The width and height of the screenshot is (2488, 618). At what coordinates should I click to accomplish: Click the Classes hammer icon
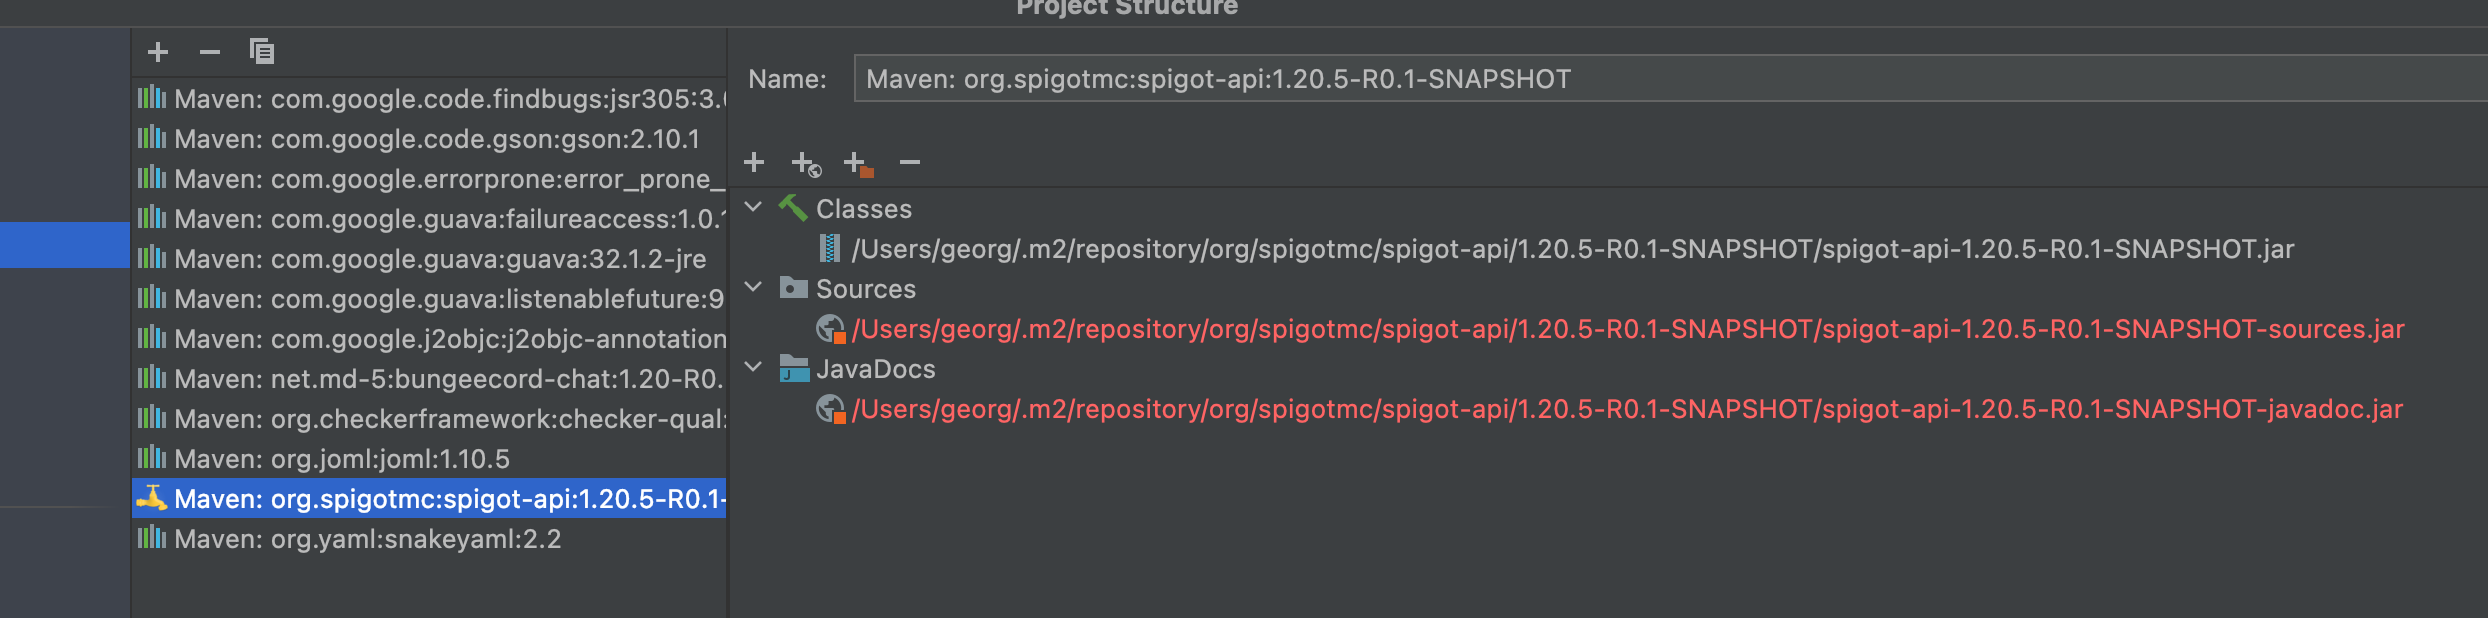click(793, 208)
